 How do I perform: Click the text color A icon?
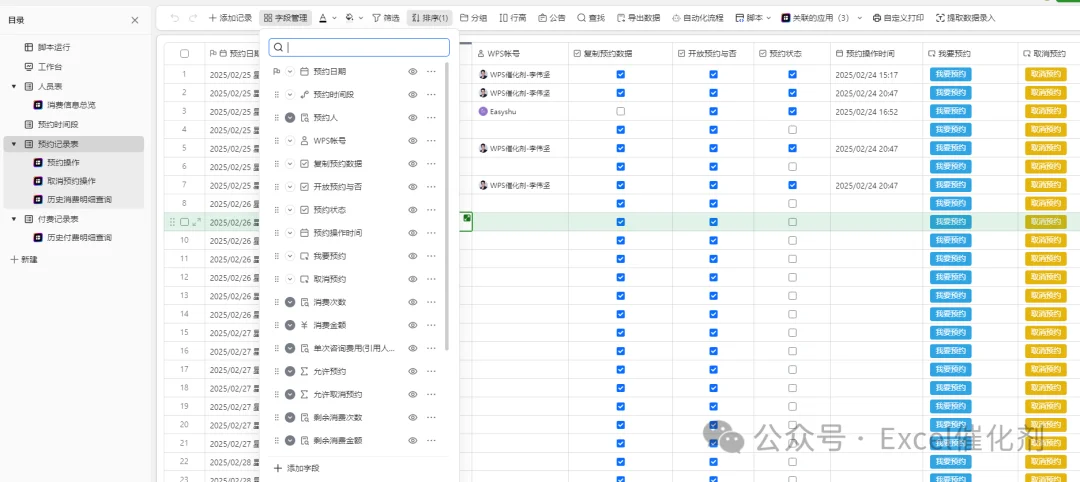[x=323, y=18]
